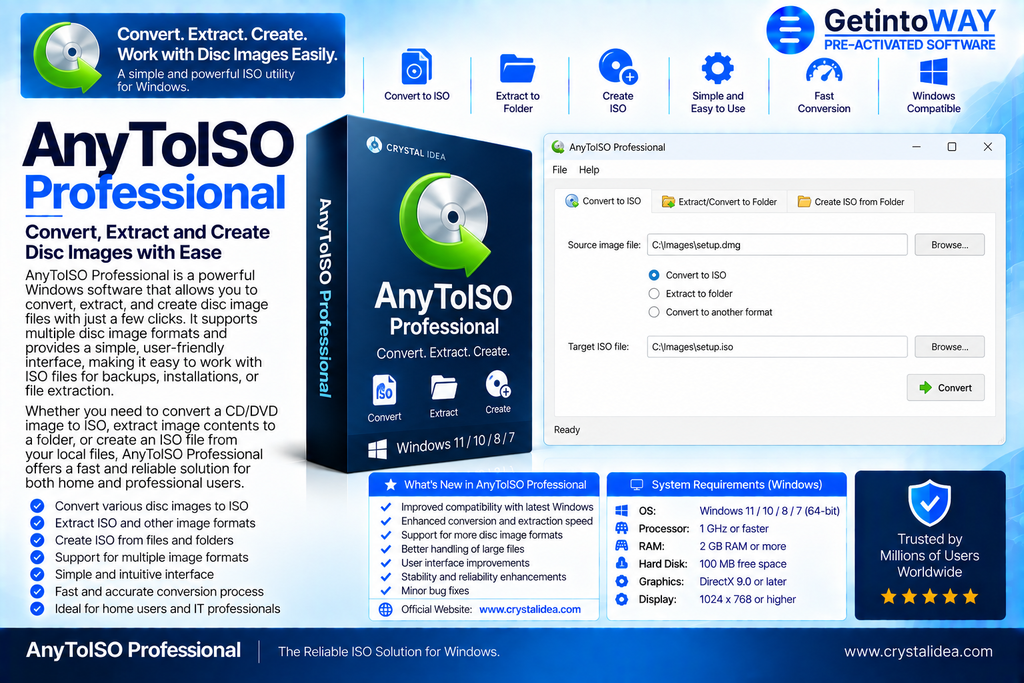
Task: Click the Create ISO disc icon
Action: pos(618,67)
